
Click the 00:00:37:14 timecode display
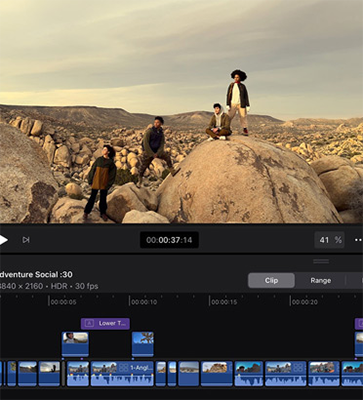[x=169, y=240]
